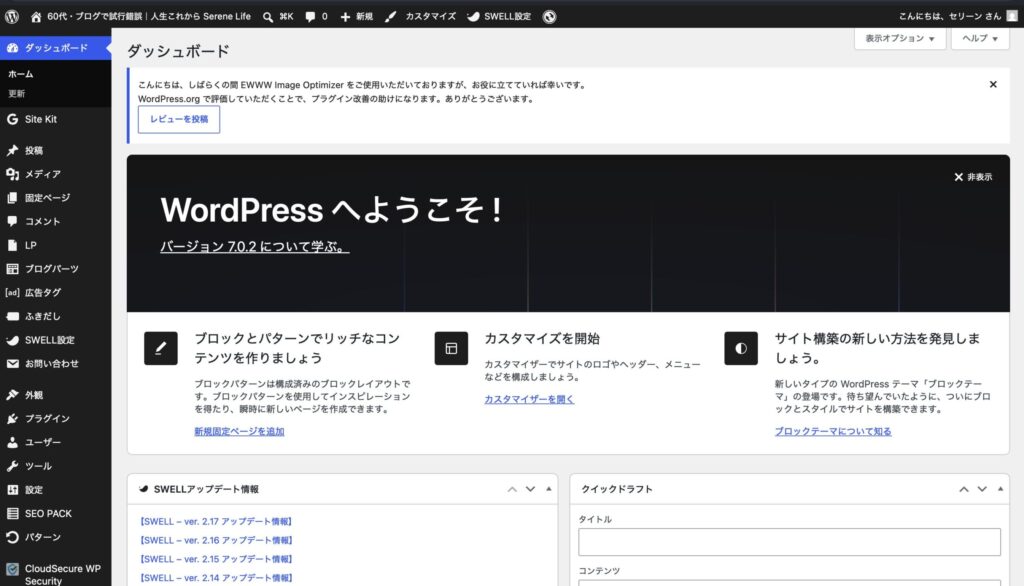
Task: Click the circular icon after SWELL設定
Action: (x=549, y=17)
